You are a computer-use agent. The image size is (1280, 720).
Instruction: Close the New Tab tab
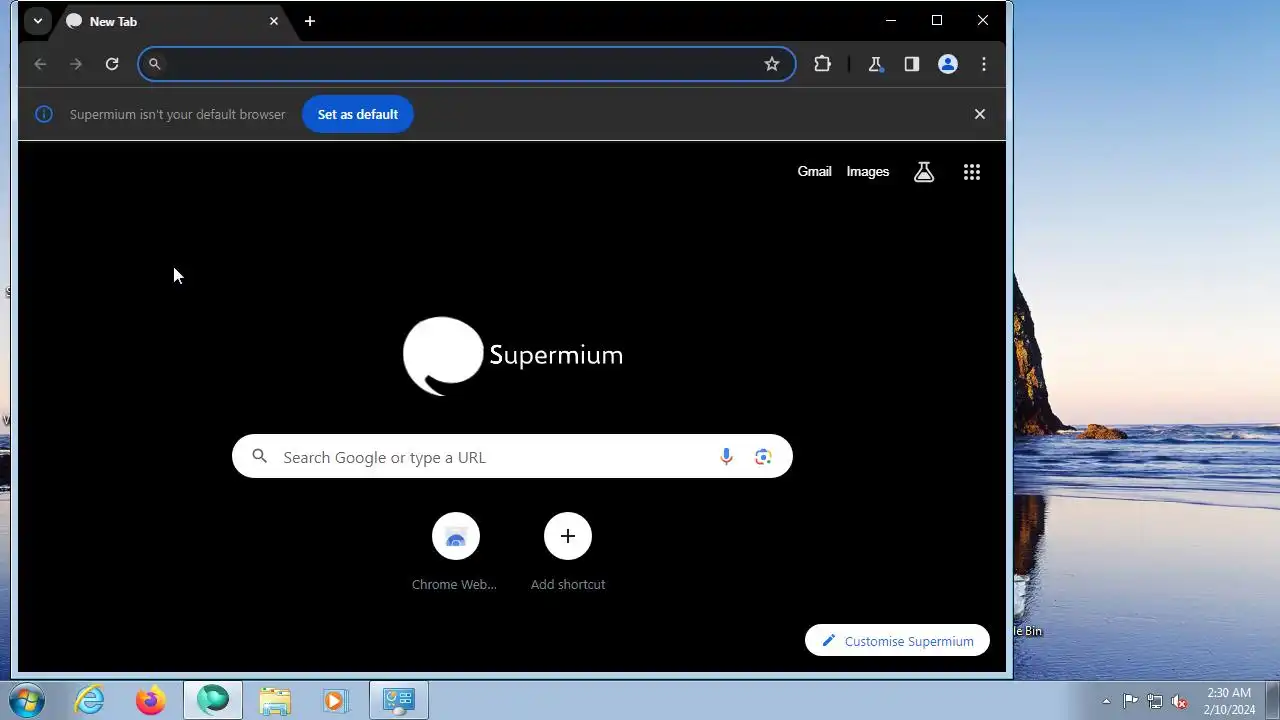pos(274,21)
